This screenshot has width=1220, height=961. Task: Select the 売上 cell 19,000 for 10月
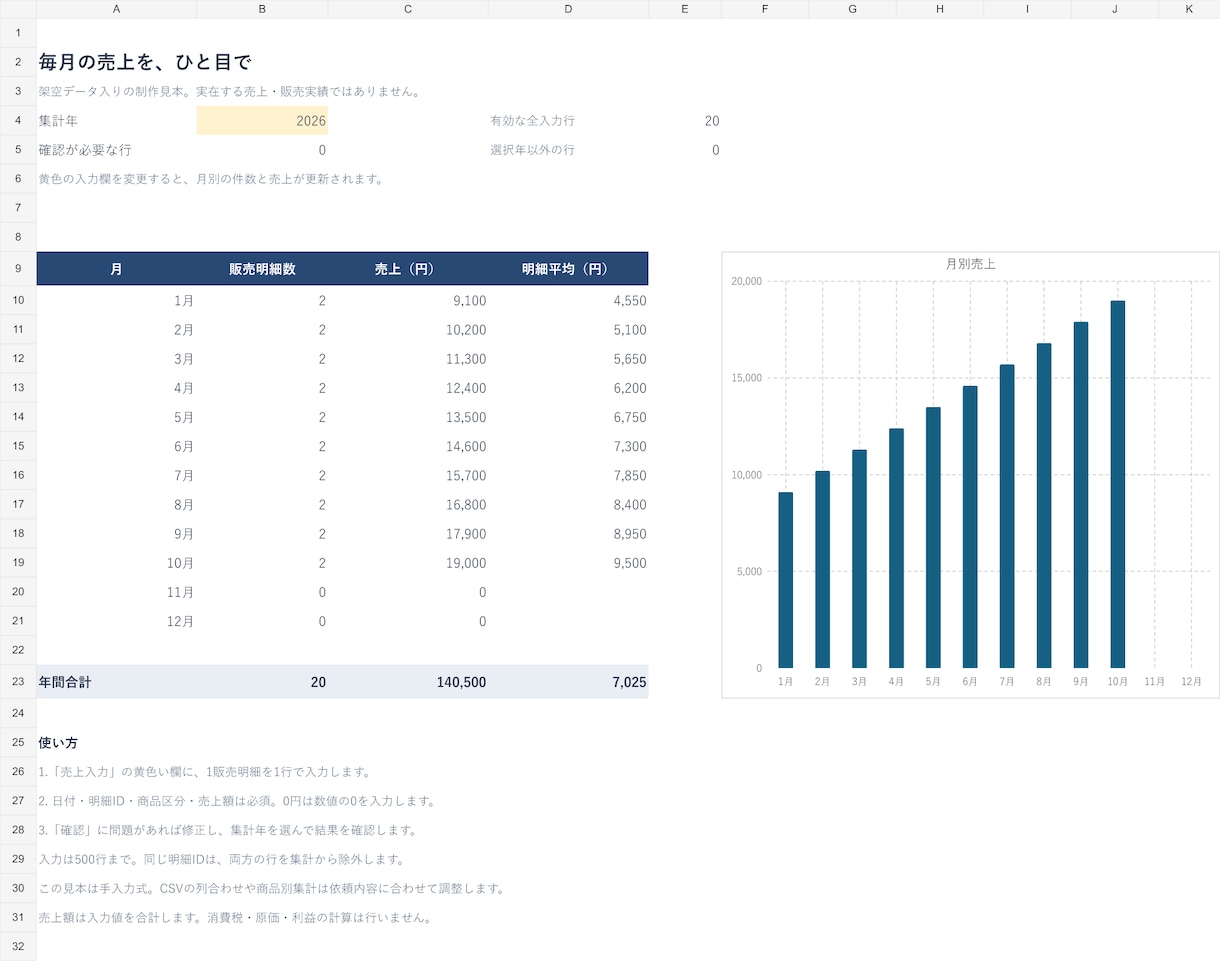click(x=408, y=563)
